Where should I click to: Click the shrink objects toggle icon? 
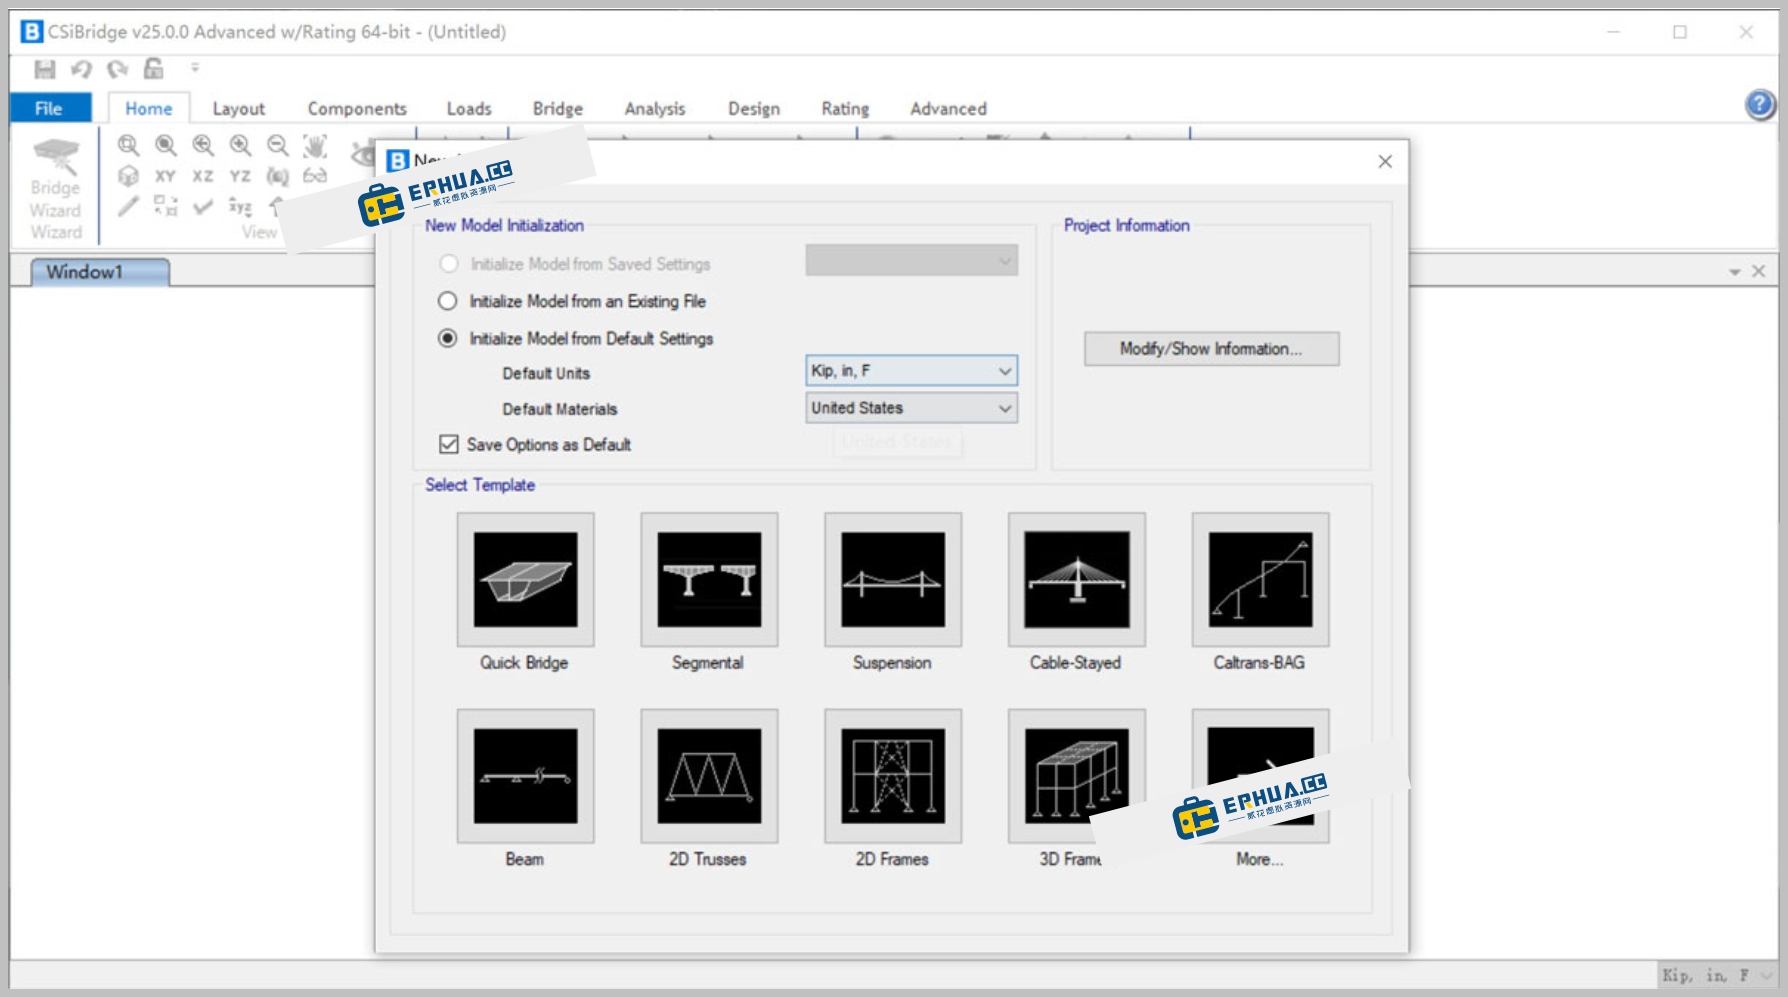coord(165,206)
